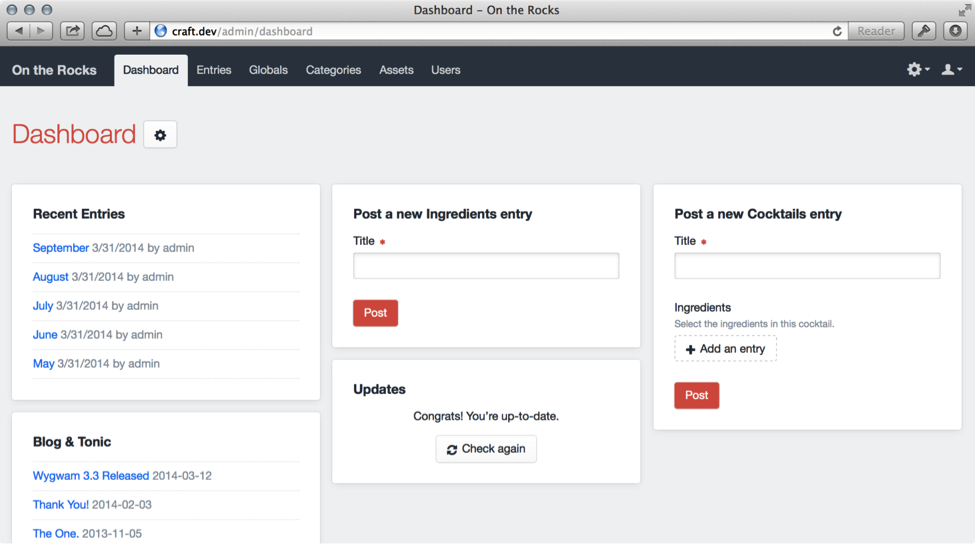Show downloads with the download arrow icon
The image size is (975, 544).
click(x=955, y=30)
